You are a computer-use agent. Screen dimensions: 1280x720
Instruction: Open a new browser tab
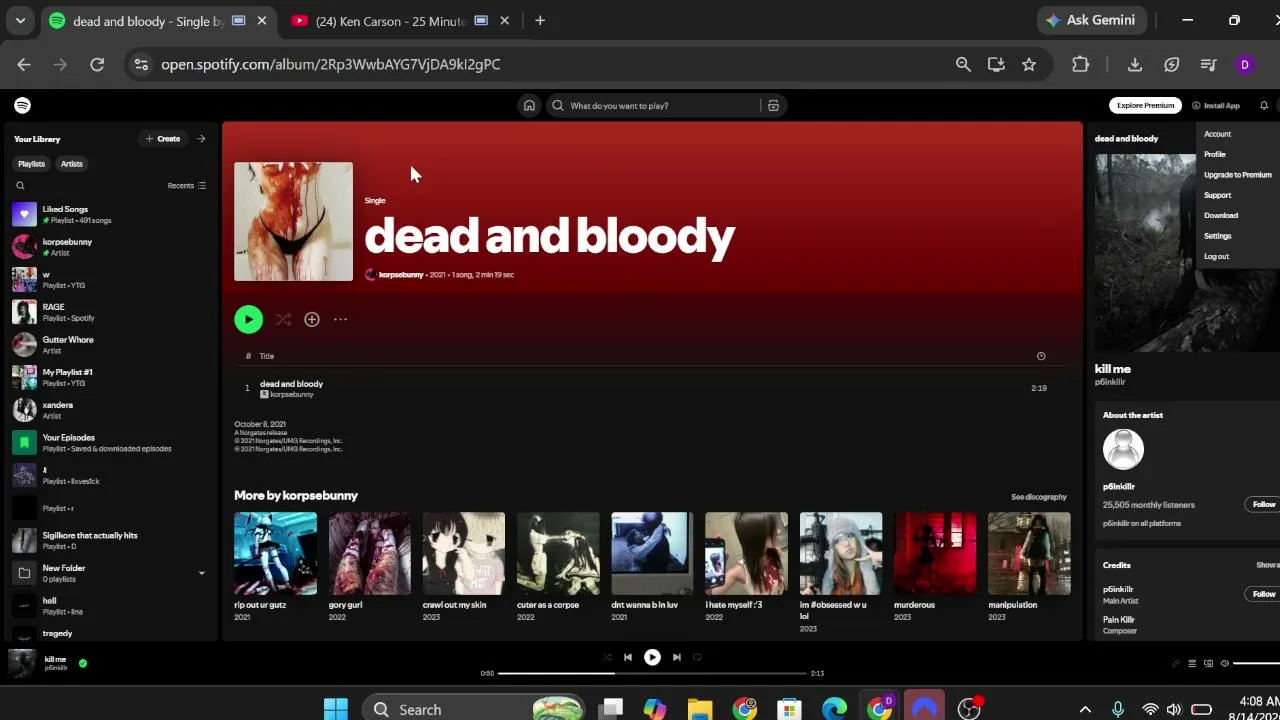(540, 21)
